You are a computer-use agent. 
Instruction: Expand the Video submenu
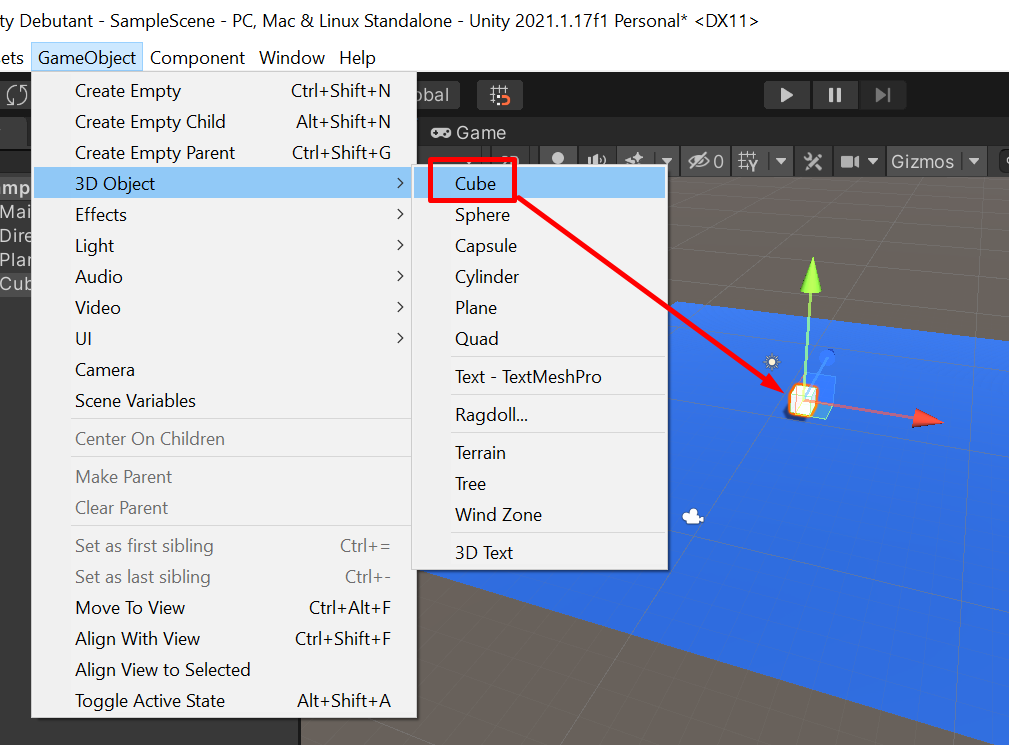(x=222, y=307)
